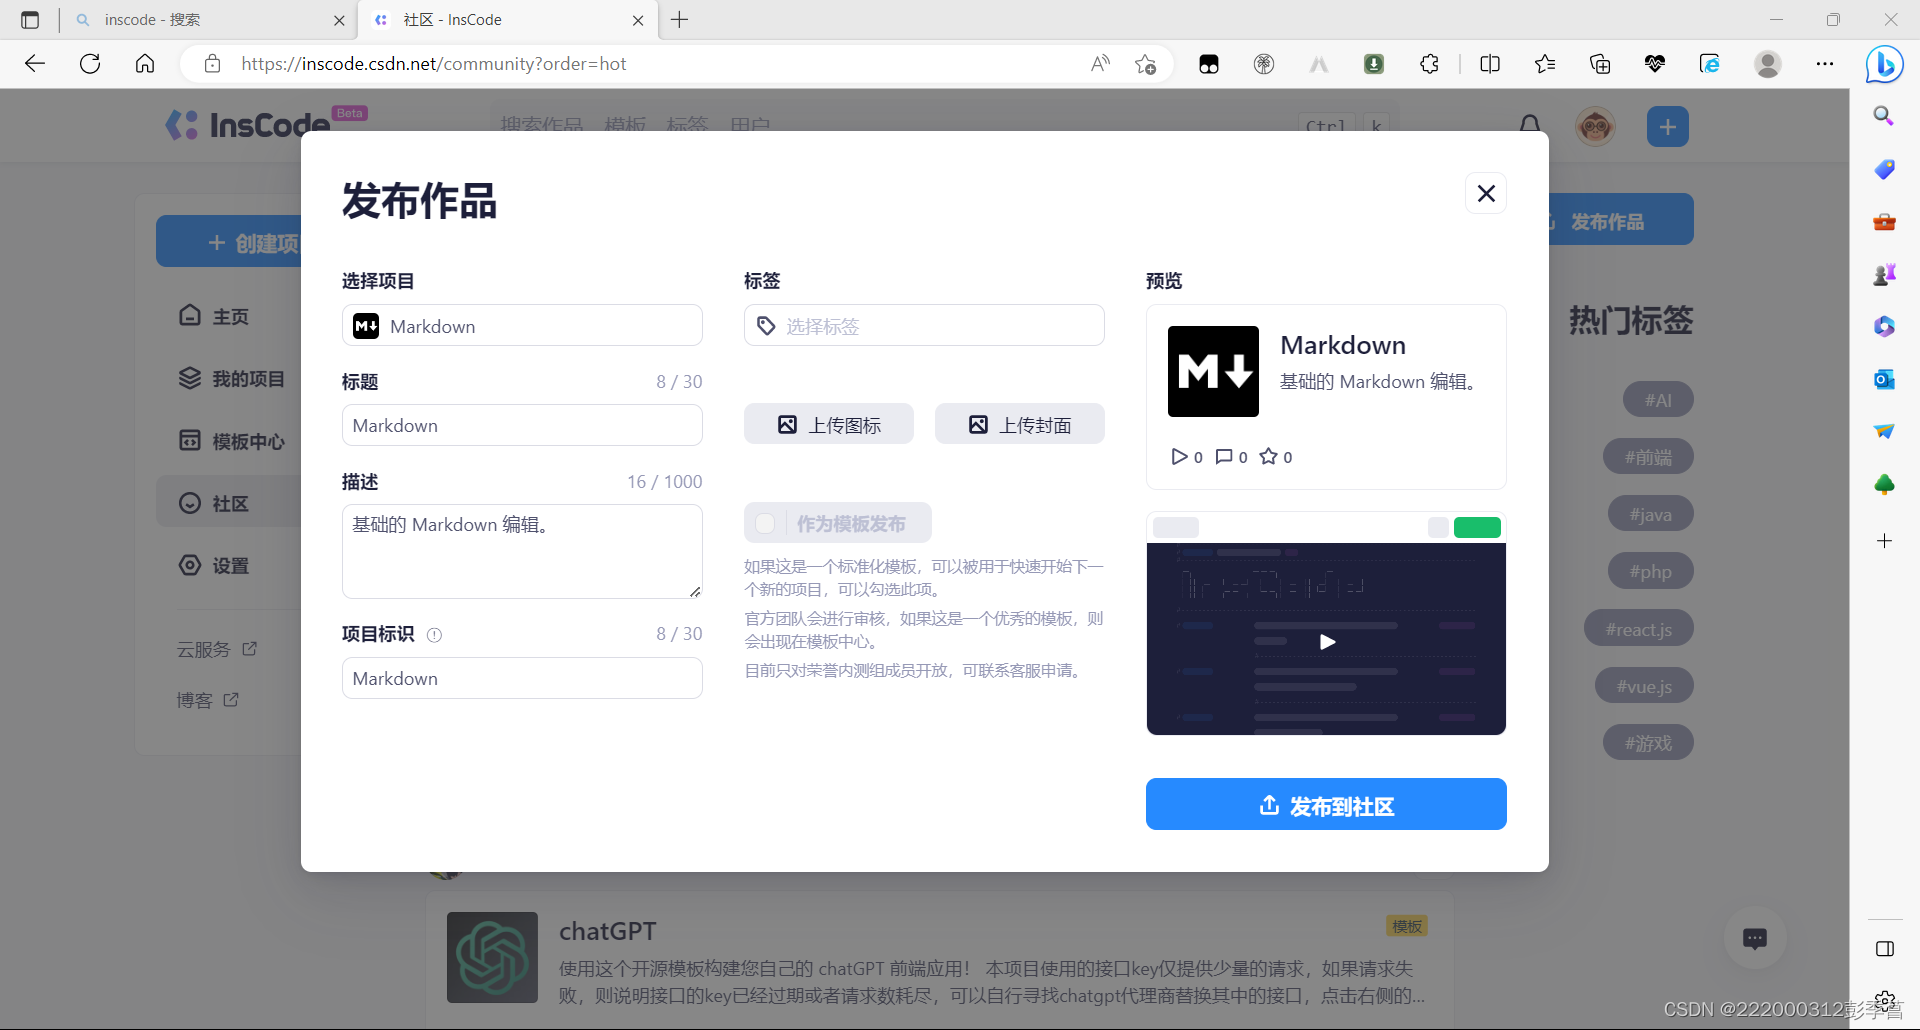This screenshot has height=1030, width=1920.
Task: Click the comment count icon in preview
Action: pos(1224,456)
